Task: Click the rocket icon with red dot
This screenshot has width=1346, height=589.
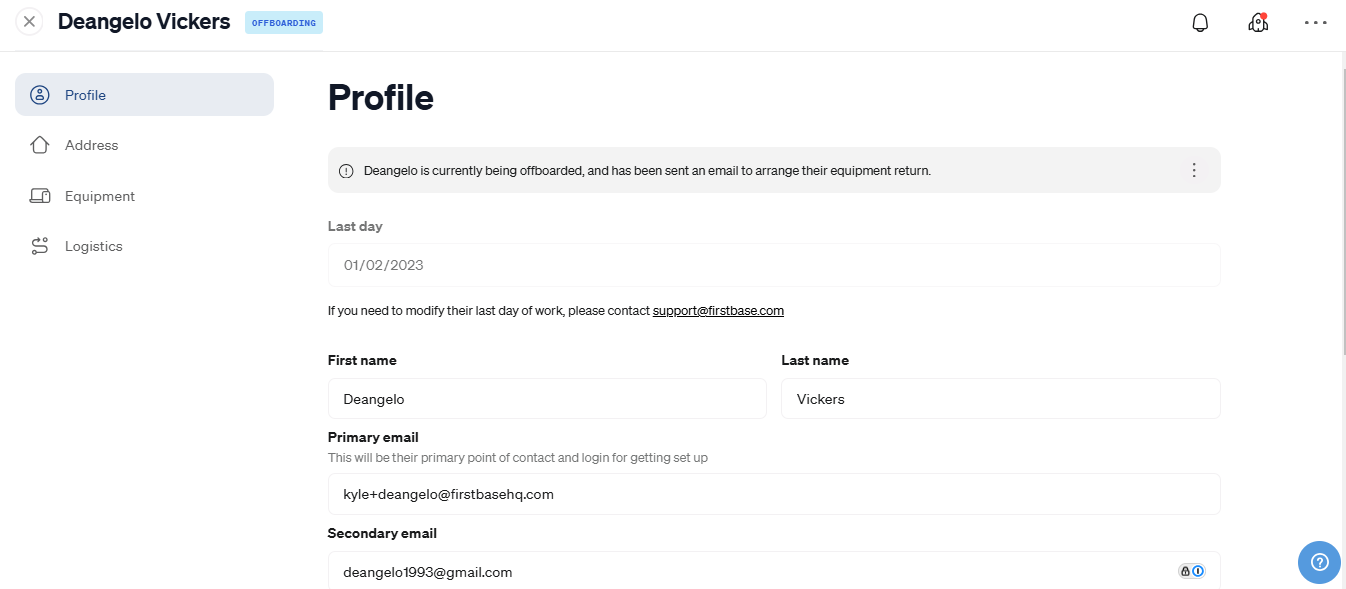Action: pyautogui.click(x=1258, y=22)
